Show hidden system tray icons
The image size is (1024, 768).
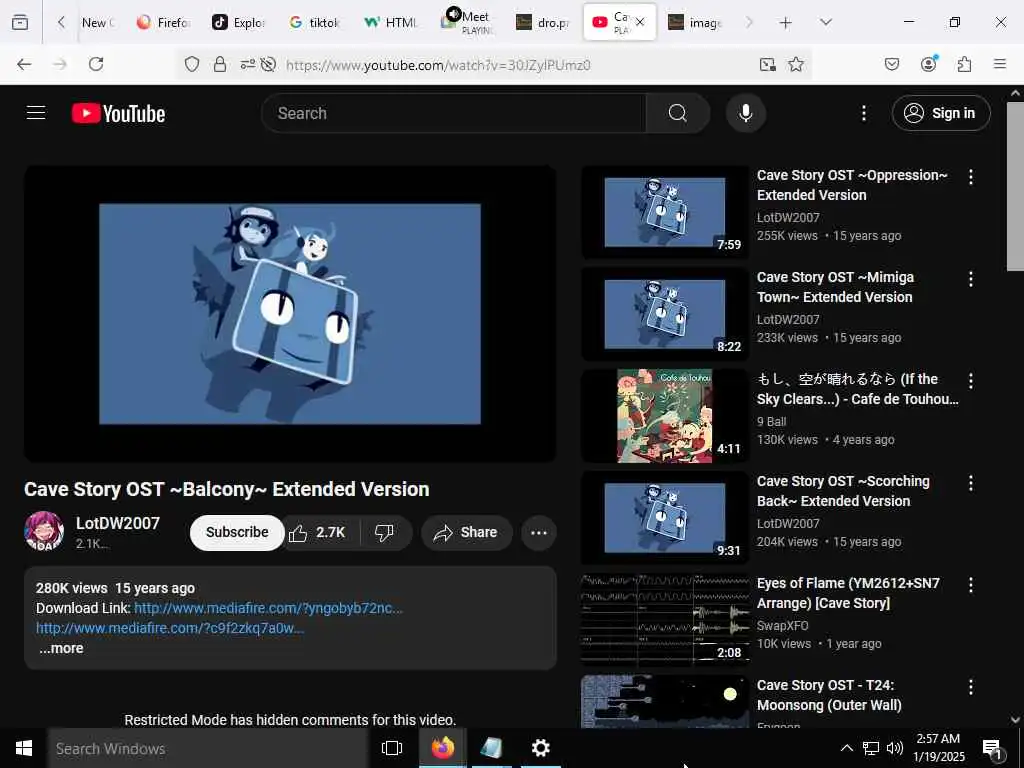pos(846,748)
